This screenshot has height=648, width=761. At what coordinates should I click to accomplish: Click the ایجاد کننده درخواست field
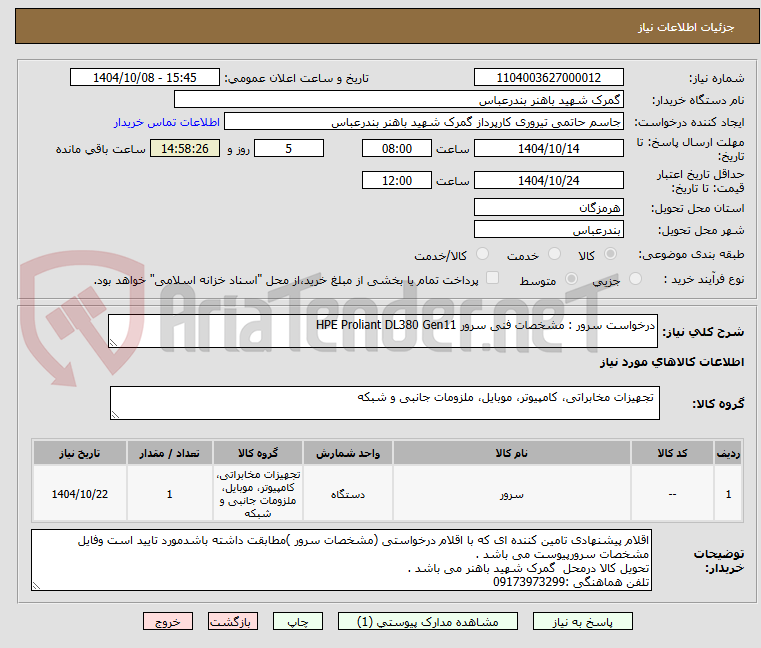[424, 122]
